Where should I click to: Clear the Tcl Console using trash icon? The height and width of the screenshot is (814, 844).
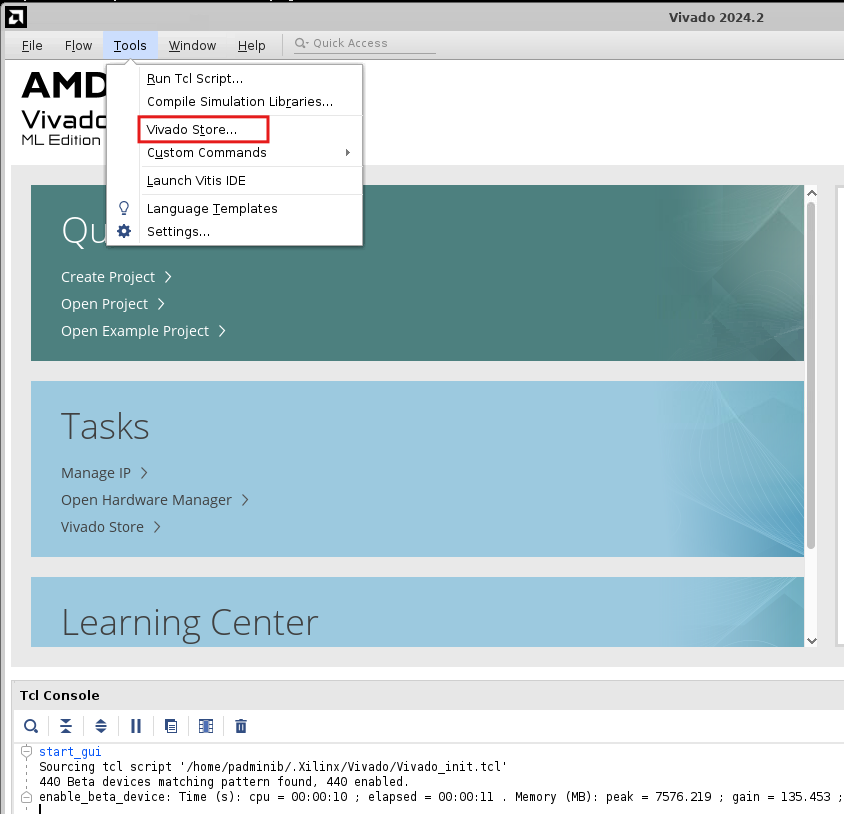[241, 726]
